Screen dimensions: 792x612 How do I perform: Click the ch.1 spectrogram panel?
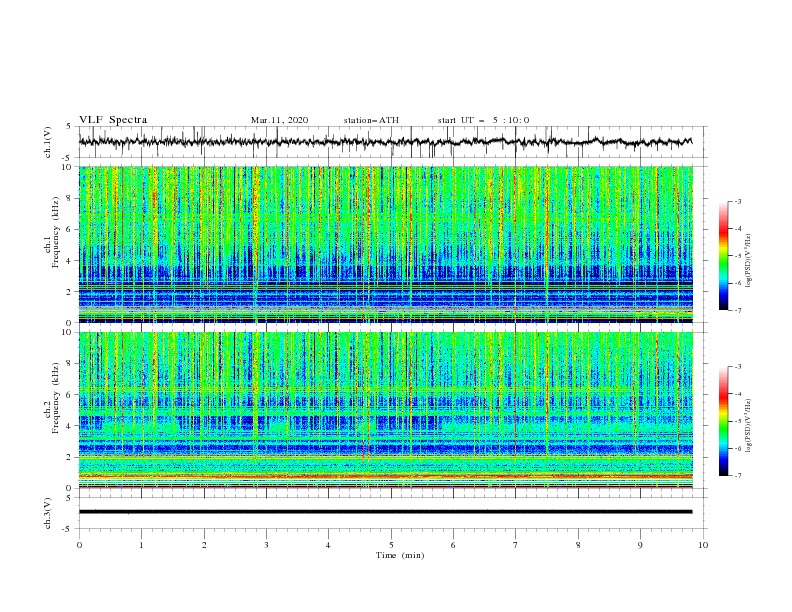pos(386,244)
